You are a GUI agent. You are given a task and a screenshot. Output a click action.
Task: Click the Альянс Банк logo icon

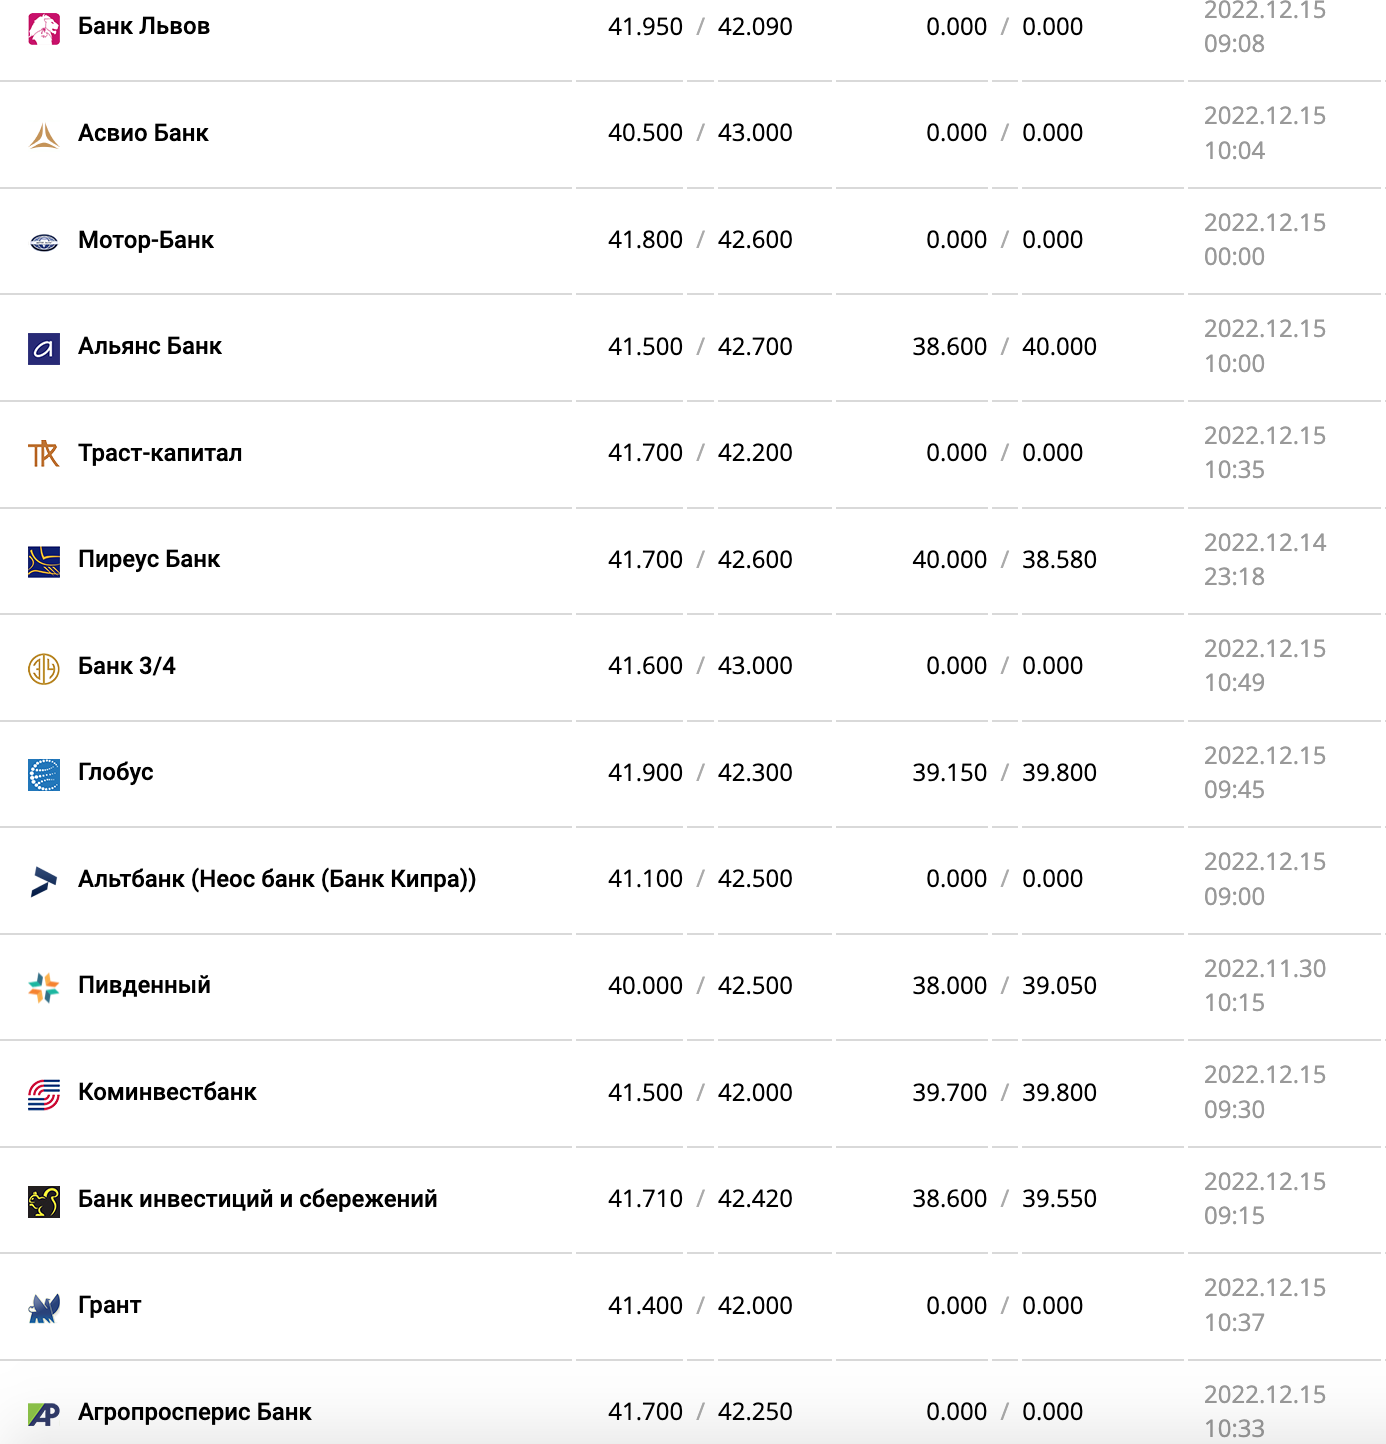(x=44, y=348)
